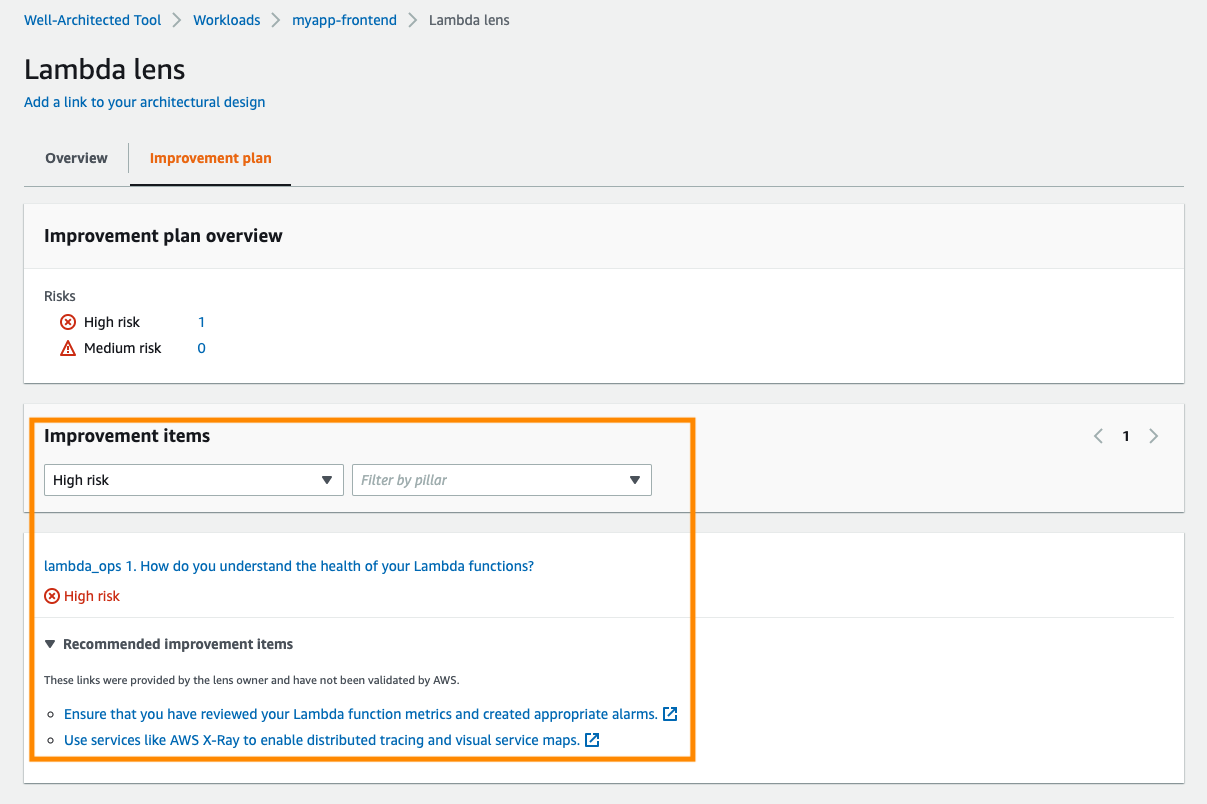Image resolution: width=1207 pixels, height=804 pixels.
Task: Open myapp-frontend breadcrumb link
Action: (344, 20)
